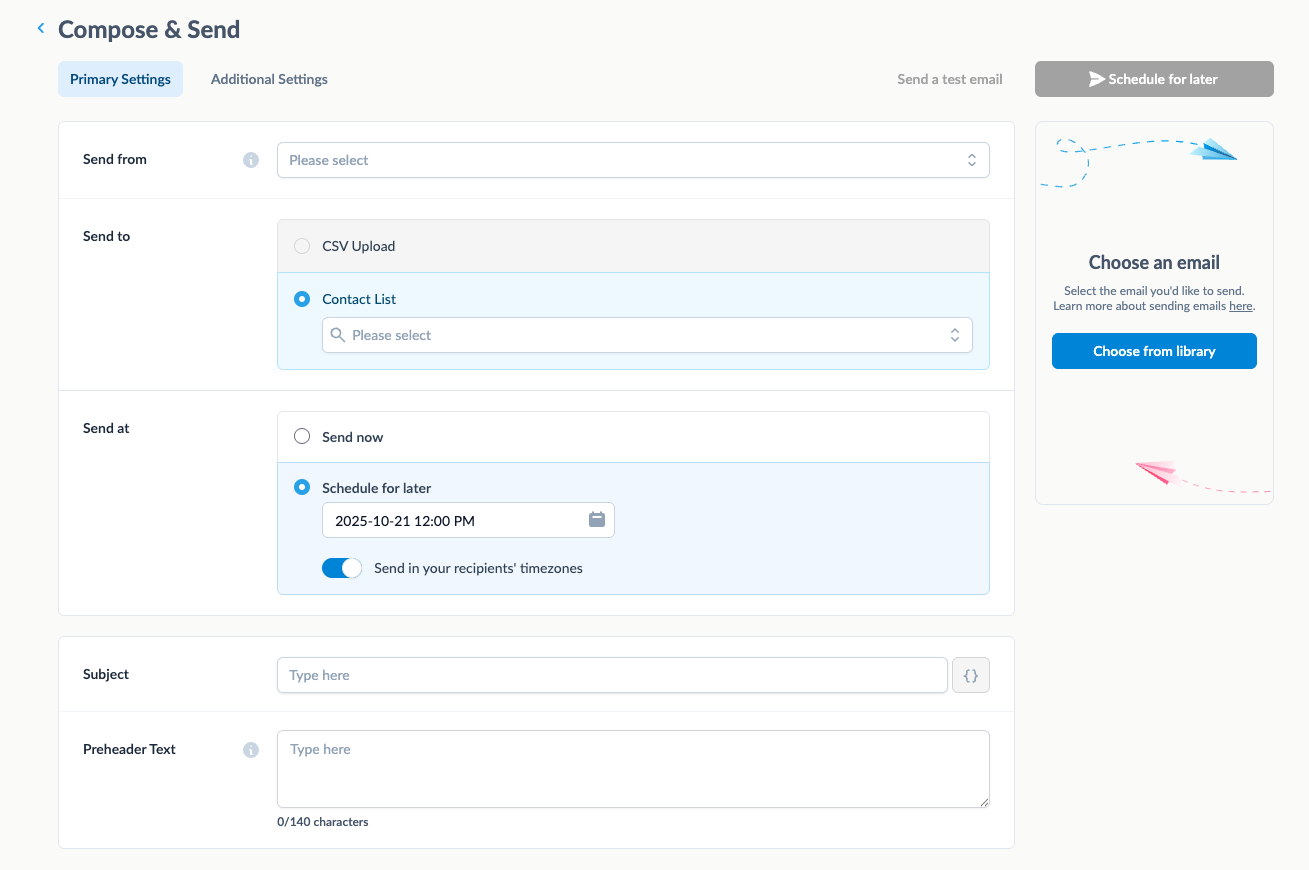The height and width of the screenshot is (870, 1309).
Task: Click the blue paper airplane illustration
Action: 1214,150
